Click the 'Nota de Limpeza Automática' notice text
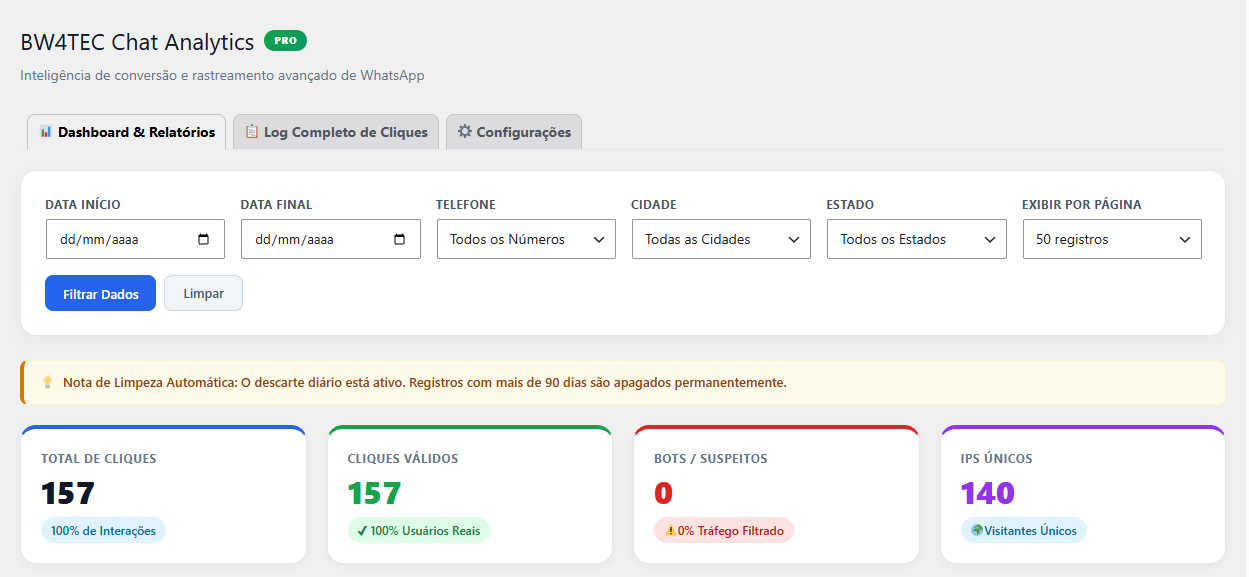The width and height of the screenshot is (1249, 577). (x=424, y=382)
